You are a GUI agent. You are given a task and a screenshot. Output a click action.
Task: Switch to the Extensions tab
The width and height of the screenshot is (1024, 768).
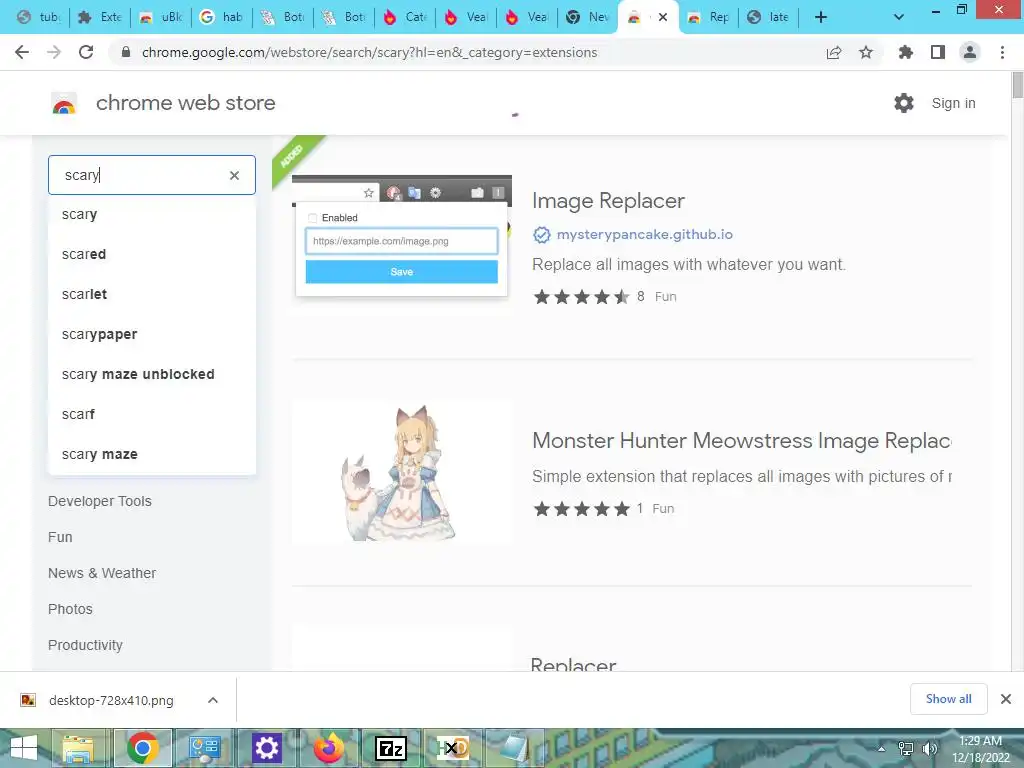(100, 17)
